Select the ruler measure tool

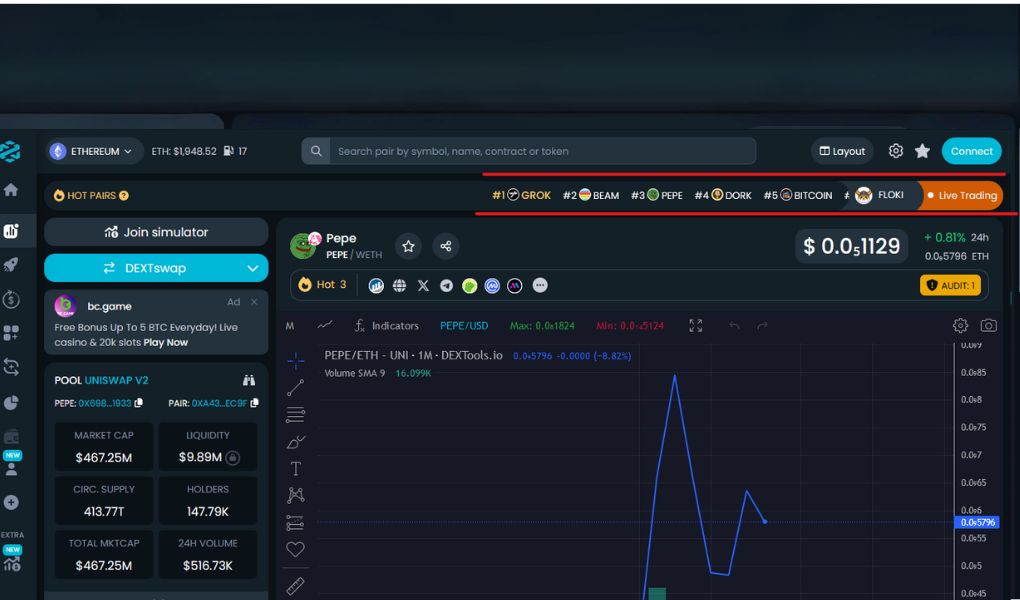click(295, 586)
